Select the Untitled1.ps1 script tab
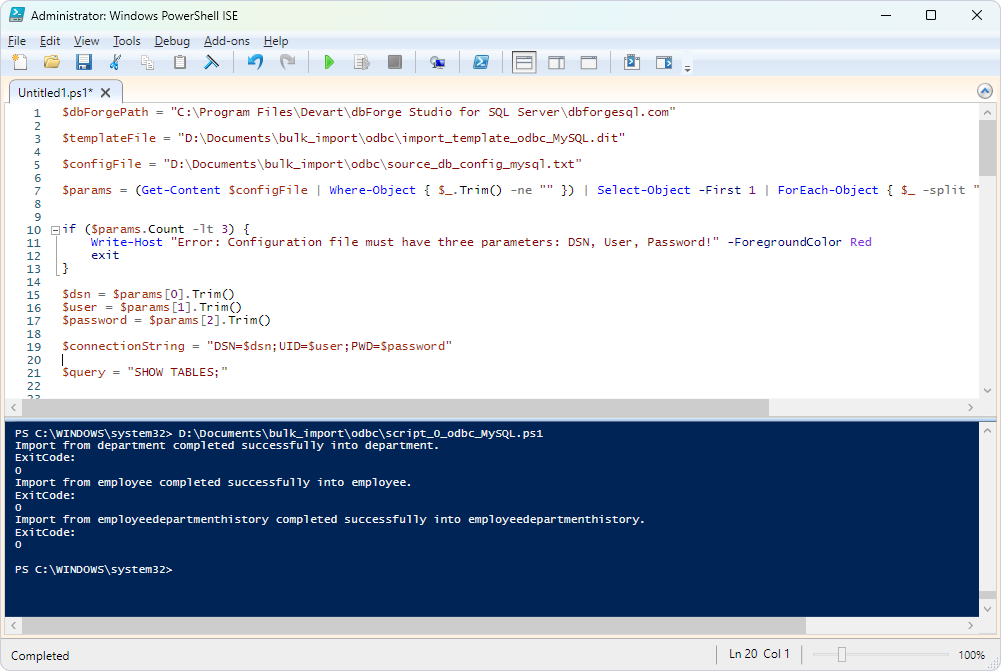This screenshot has width=1001, height=671. [55, 93]
